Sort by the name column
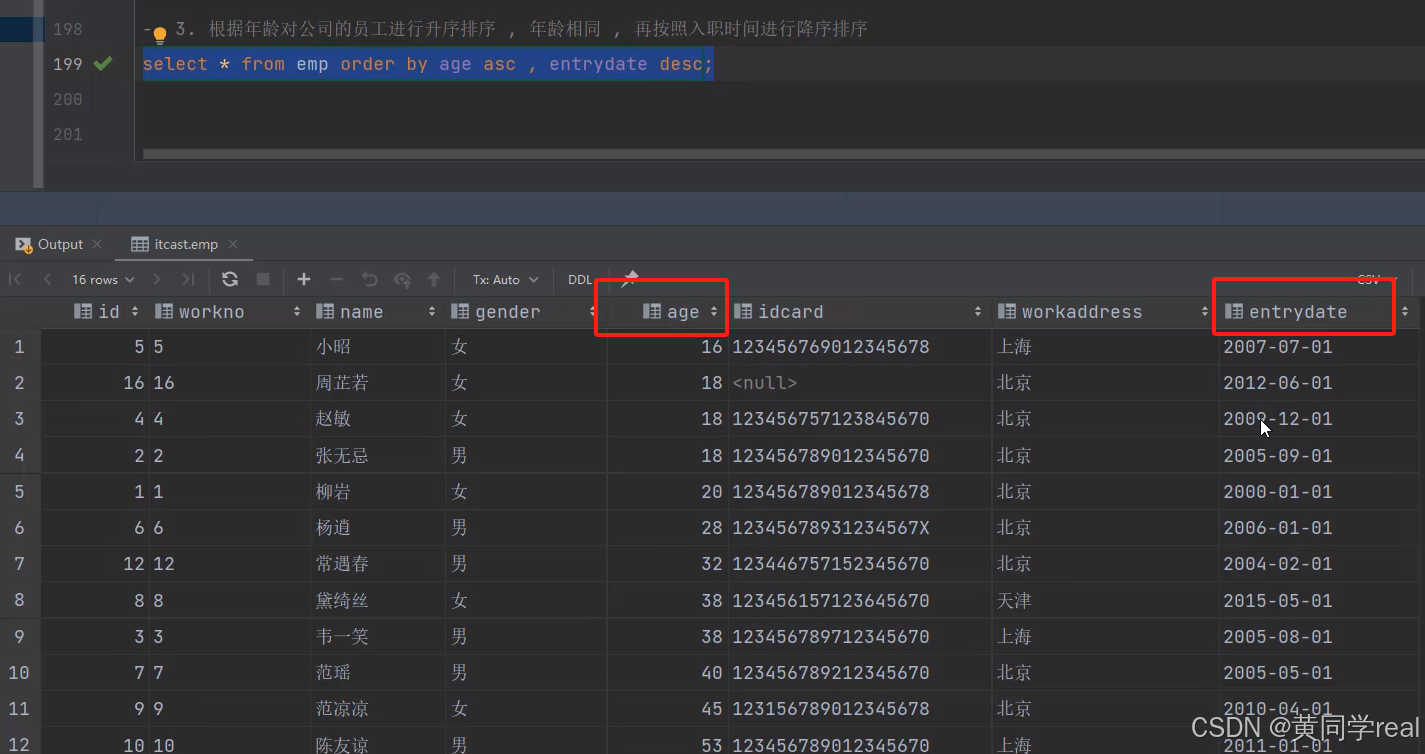Screen dimensions: 1425x754 pos(432,312)
